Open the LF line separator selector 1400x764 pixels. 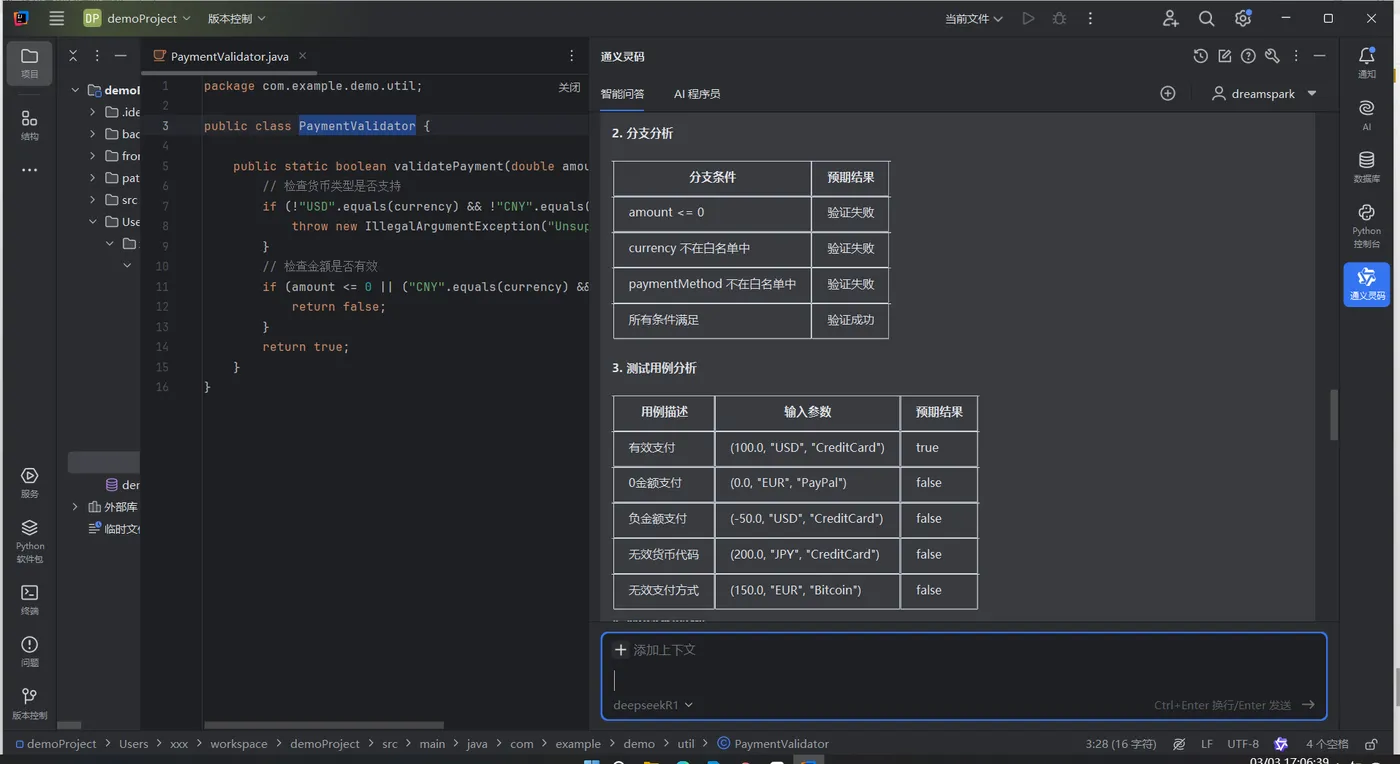pyautogui.click(x=1207, y=744)
